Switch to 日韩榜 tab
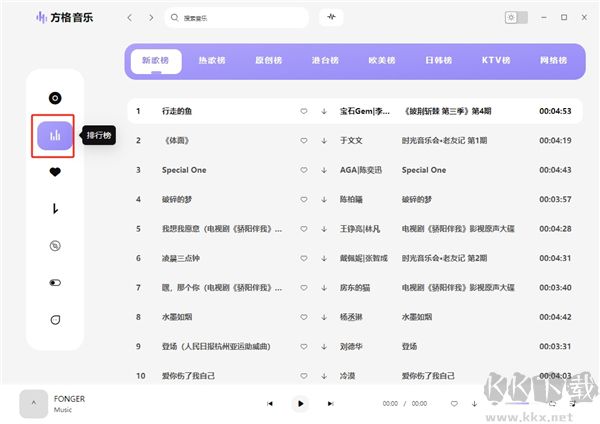This screenshot has width=600, height=424. click(439, 60)
